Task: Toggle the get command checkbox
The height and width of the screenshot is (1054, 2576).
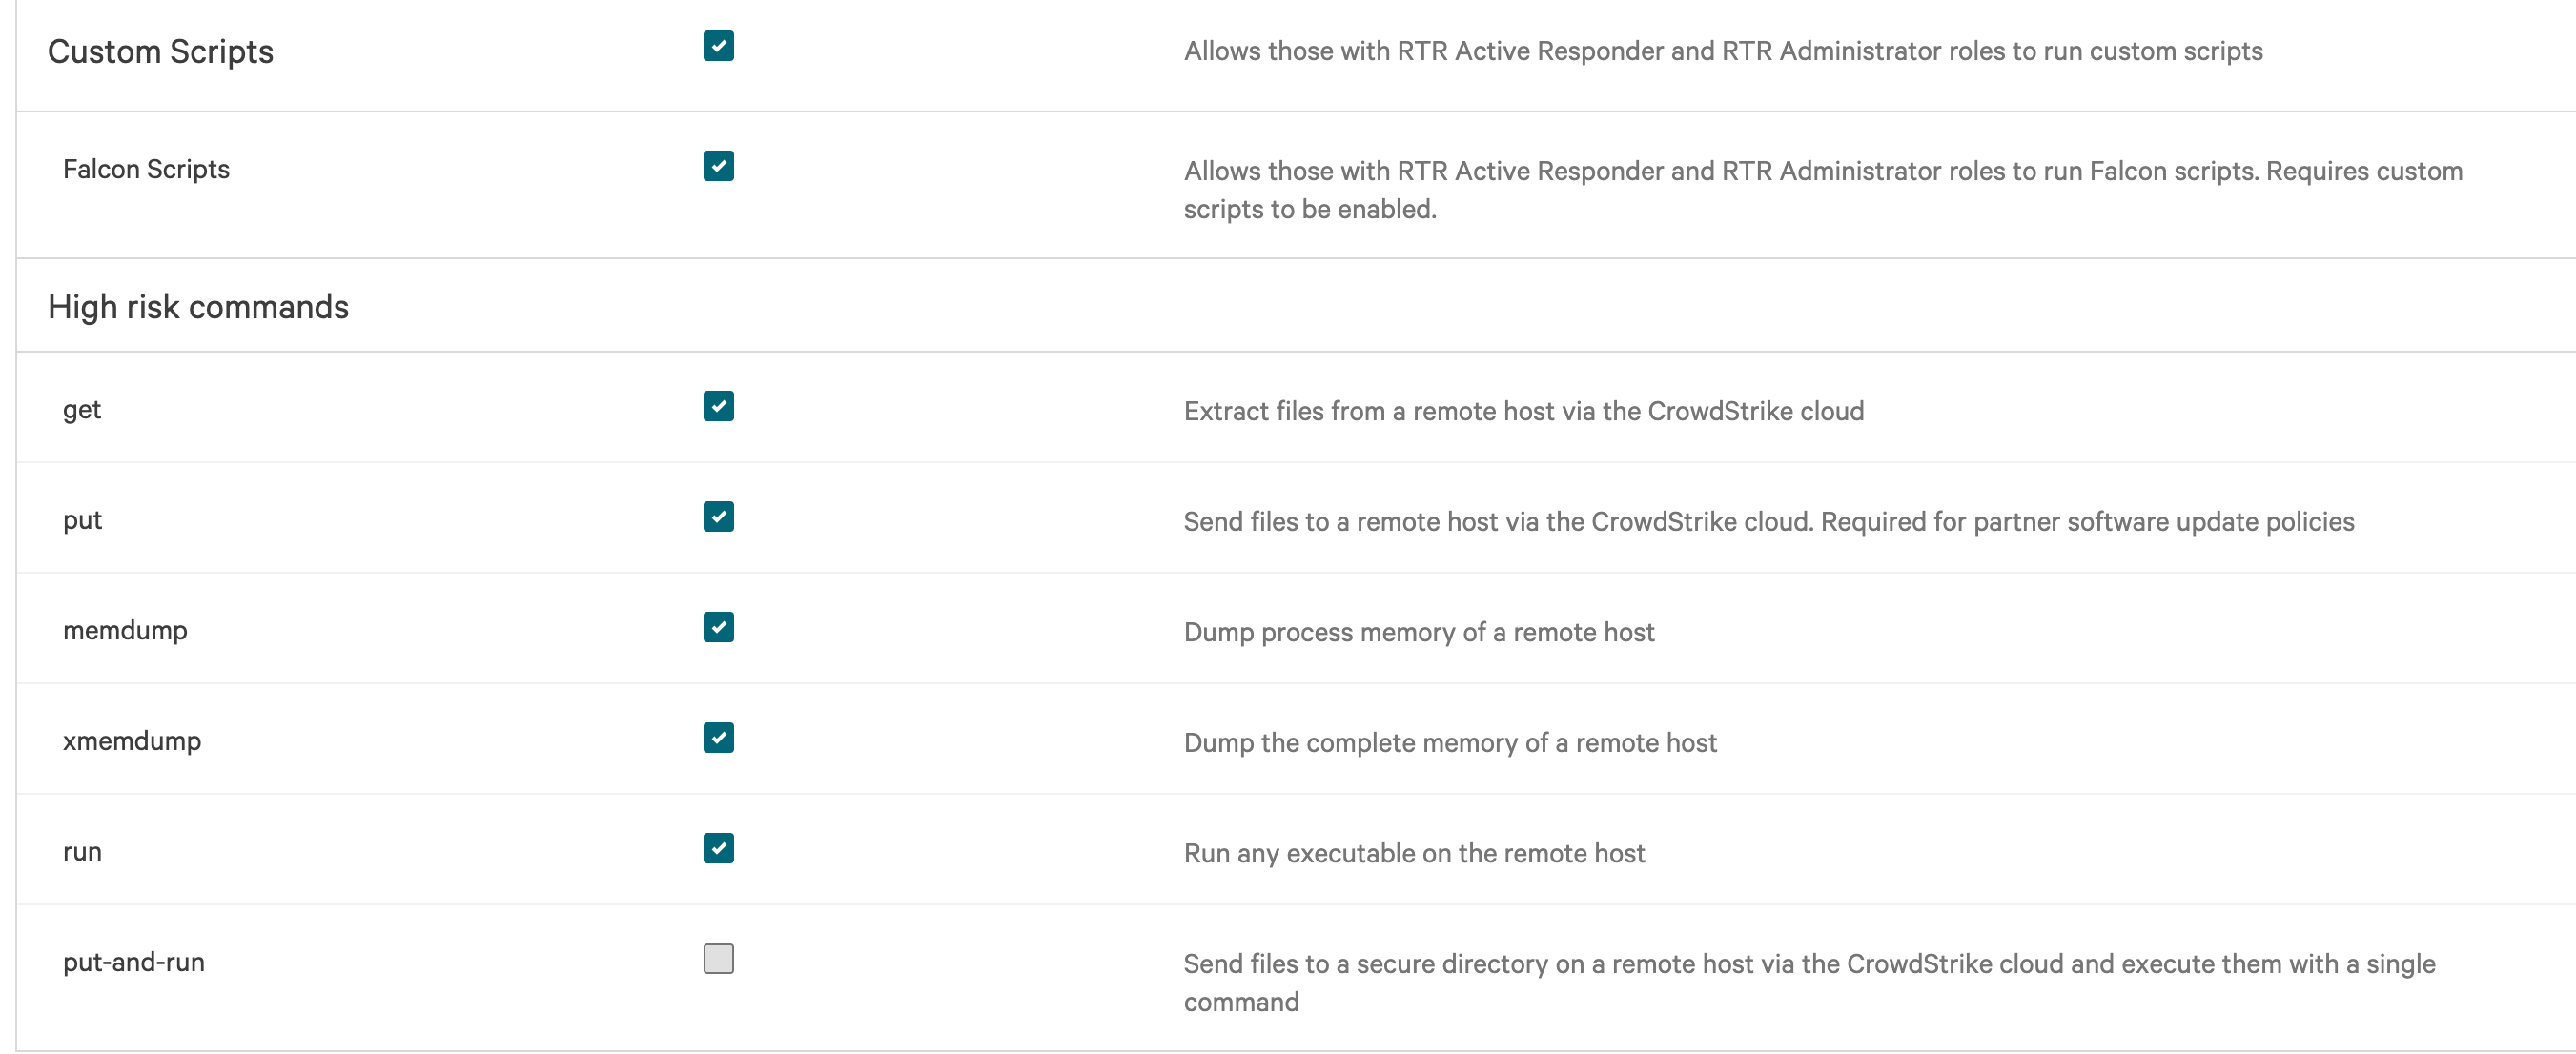Action: pos(718,406)
